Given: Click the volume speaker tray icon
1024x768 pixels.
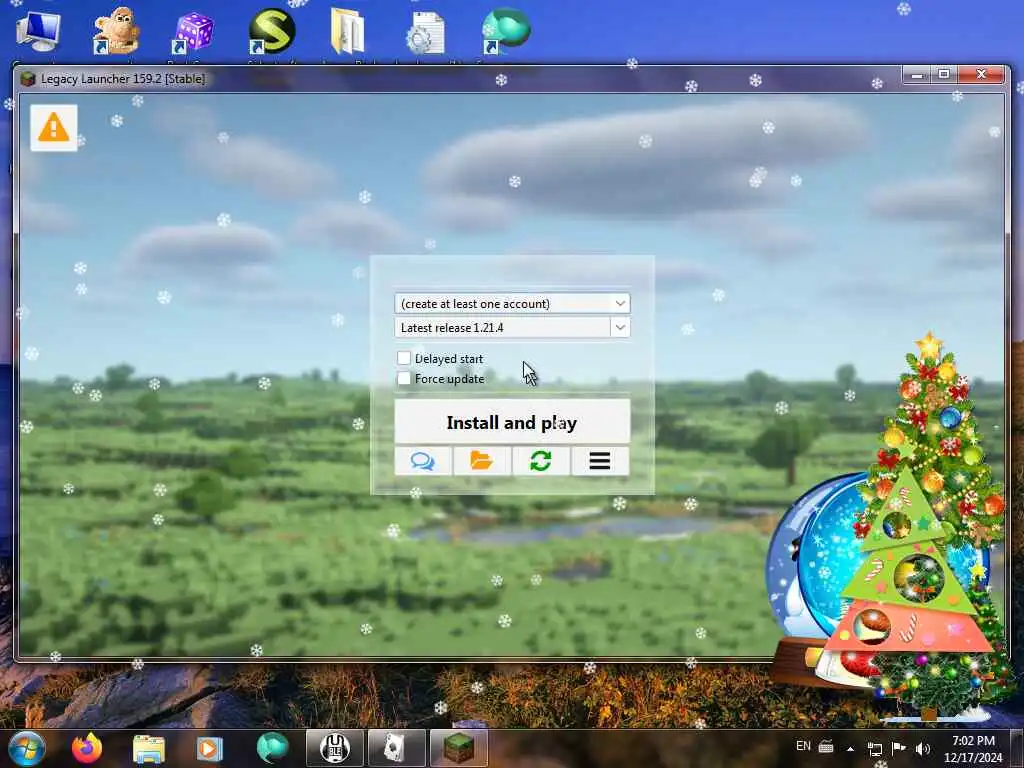Looking at the screenshot, I should point(922,748).
